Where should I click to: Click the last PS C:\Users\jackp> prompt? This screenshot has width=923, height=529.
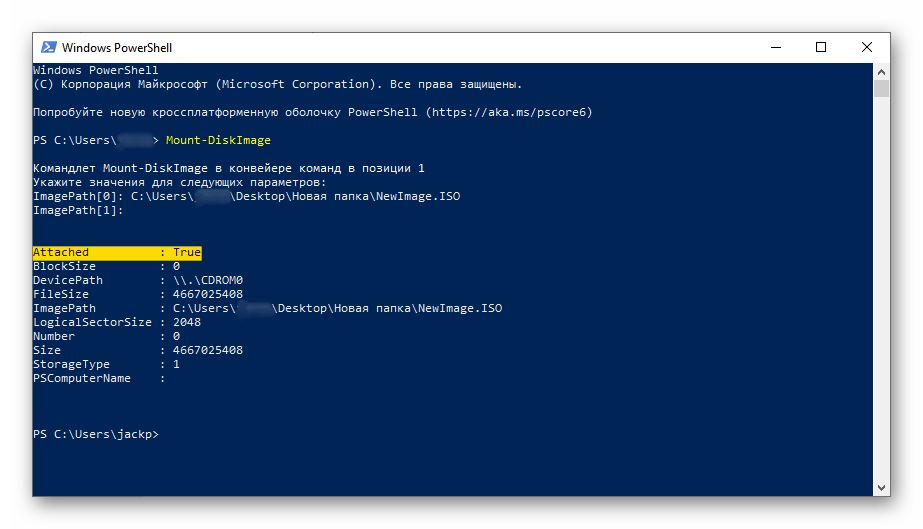(95, 435)
